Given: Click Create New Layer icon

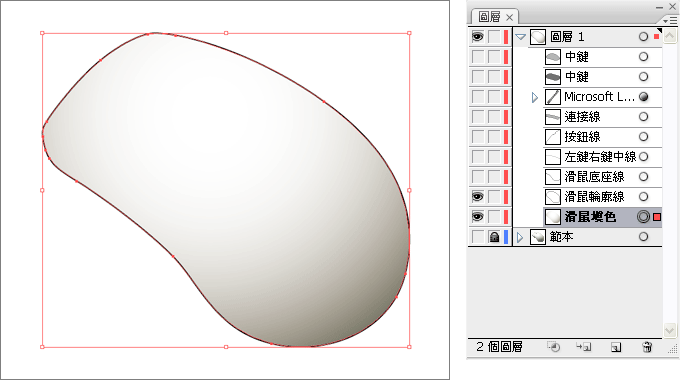Looking at the screenshot, I should [615, 347].
